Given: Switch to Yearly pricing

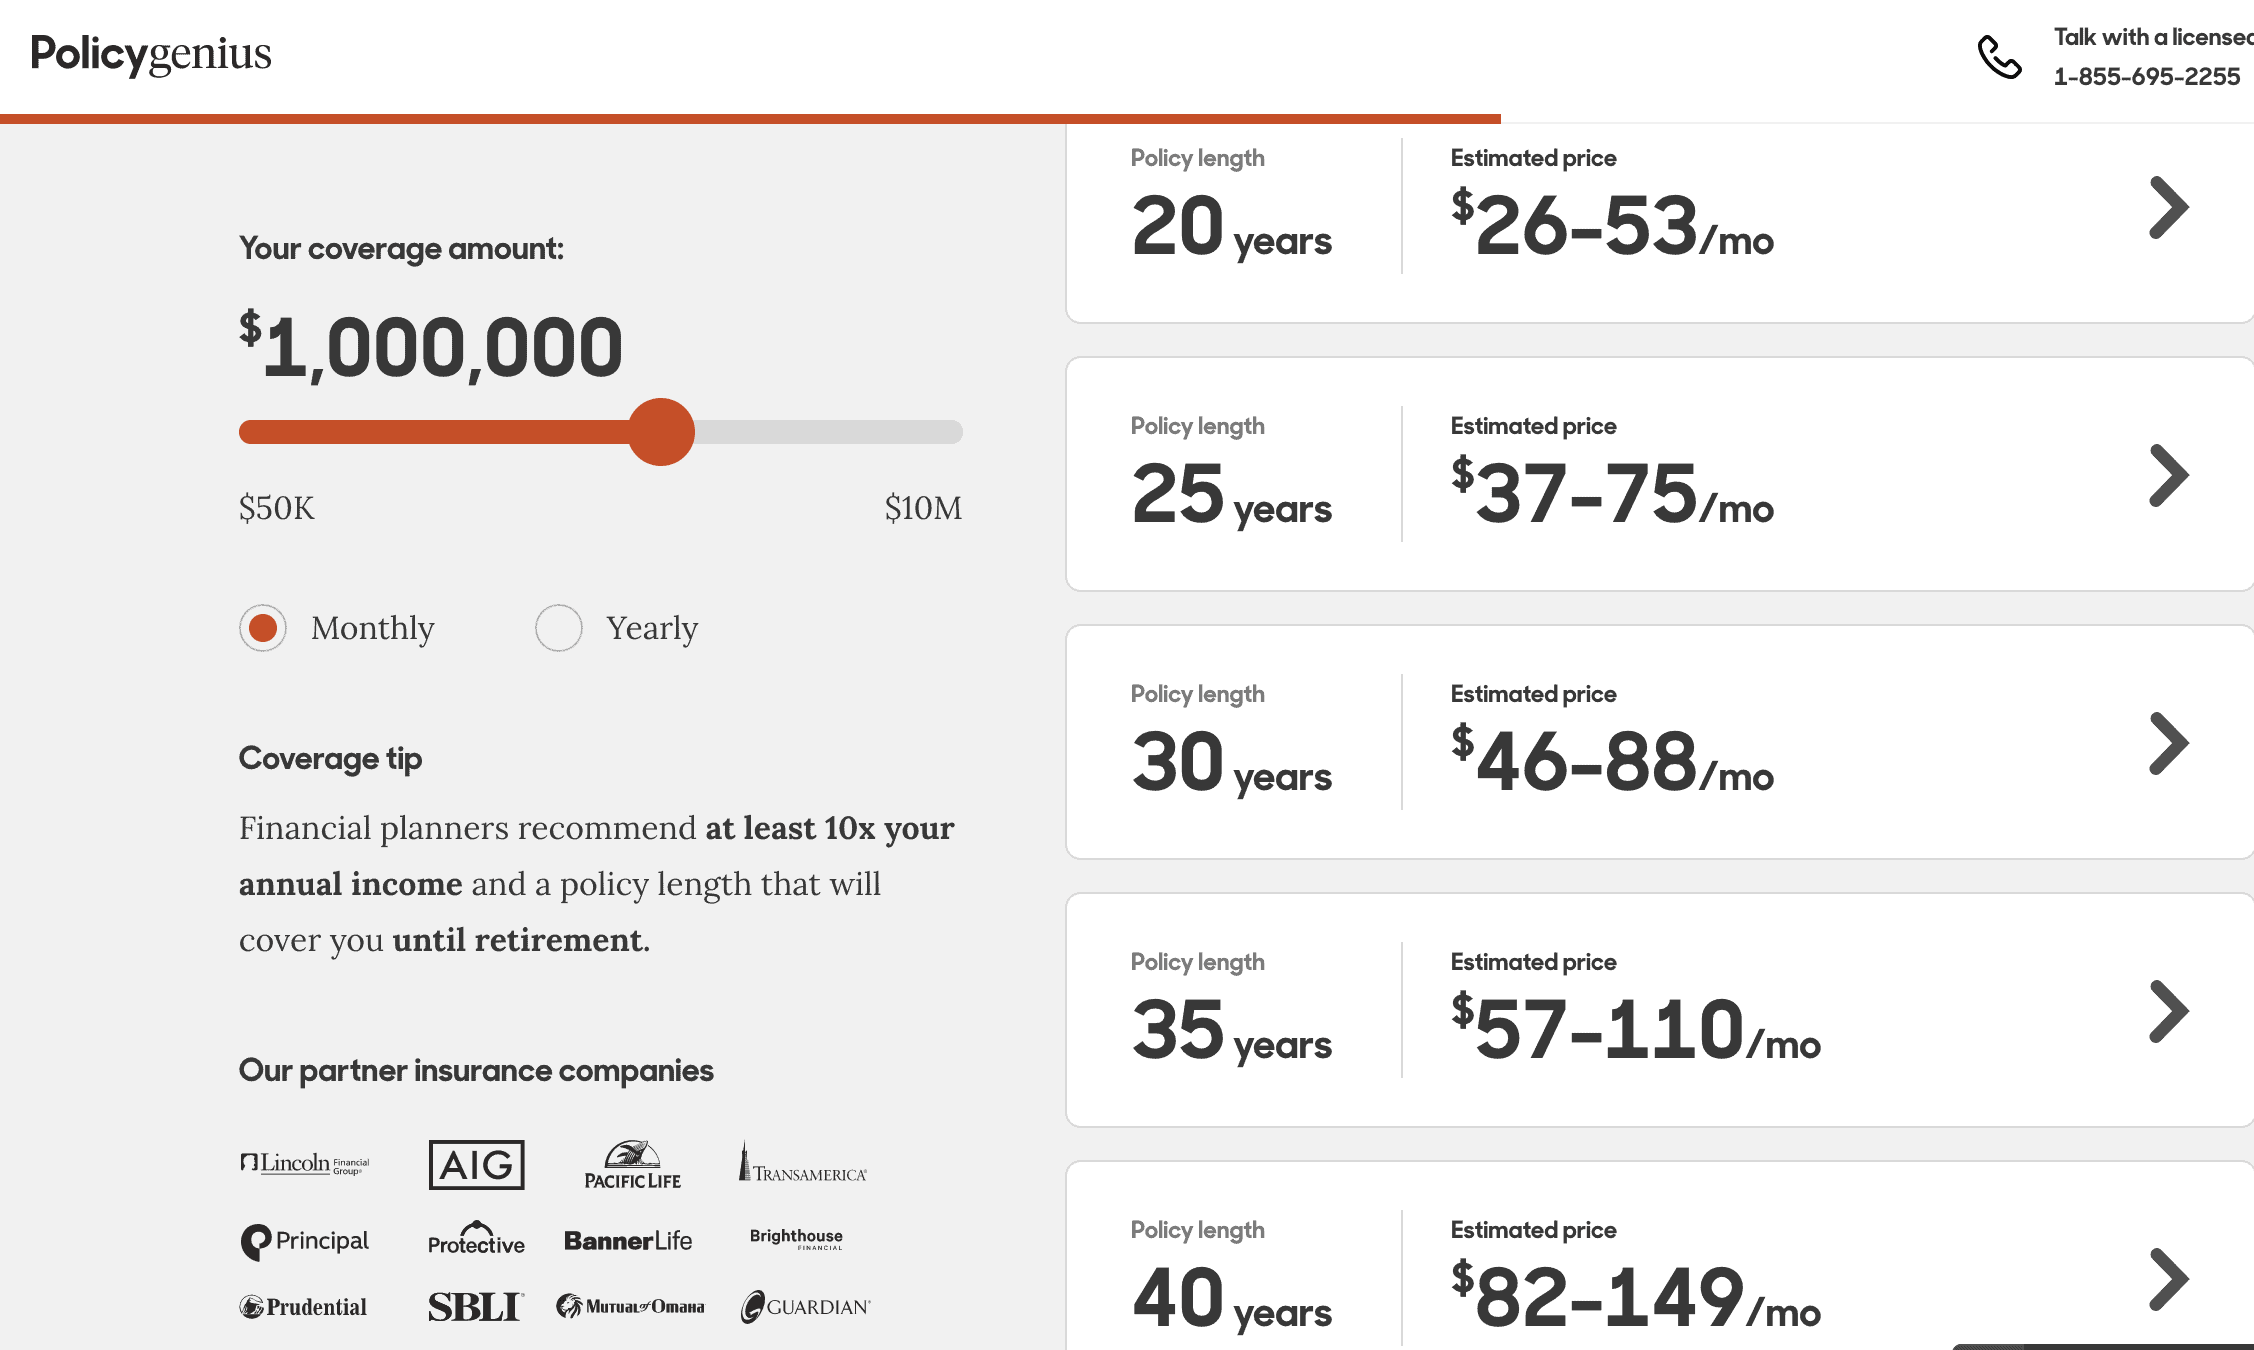Looking at the screenshot, I should [x=560, y=628].
